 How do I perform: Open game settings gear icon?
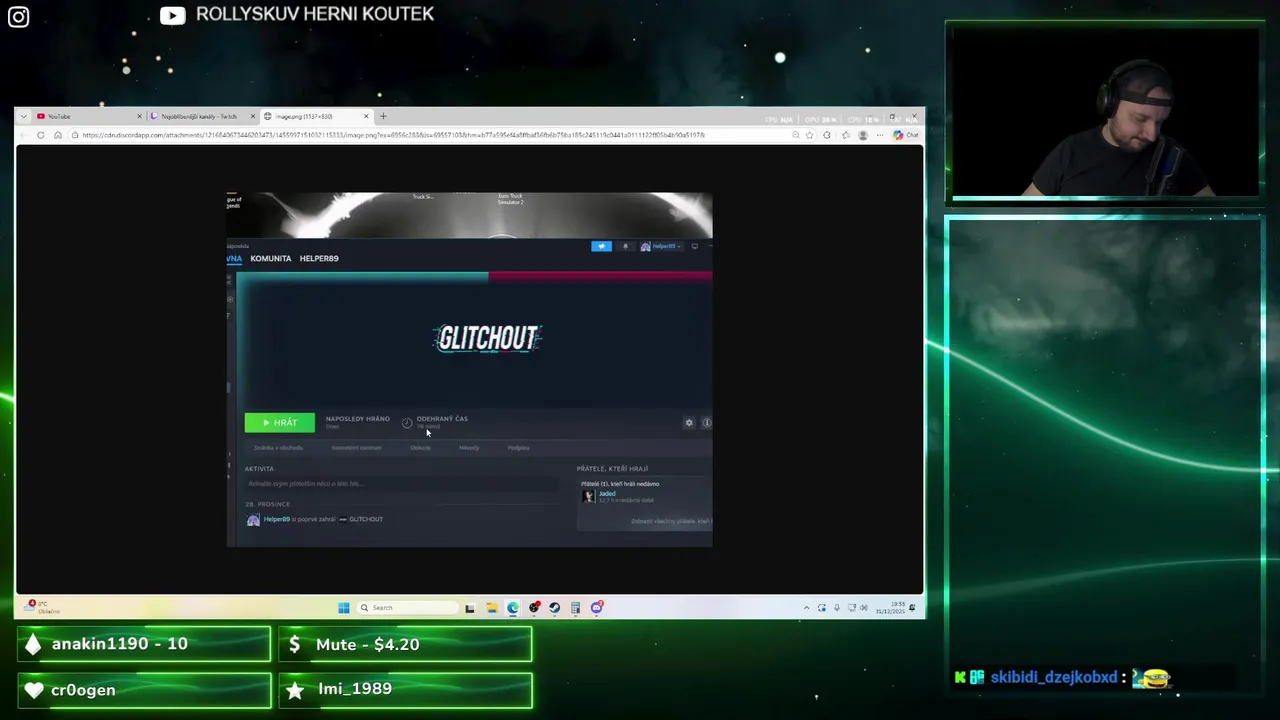pyautogui.click(x=689, y=423)
